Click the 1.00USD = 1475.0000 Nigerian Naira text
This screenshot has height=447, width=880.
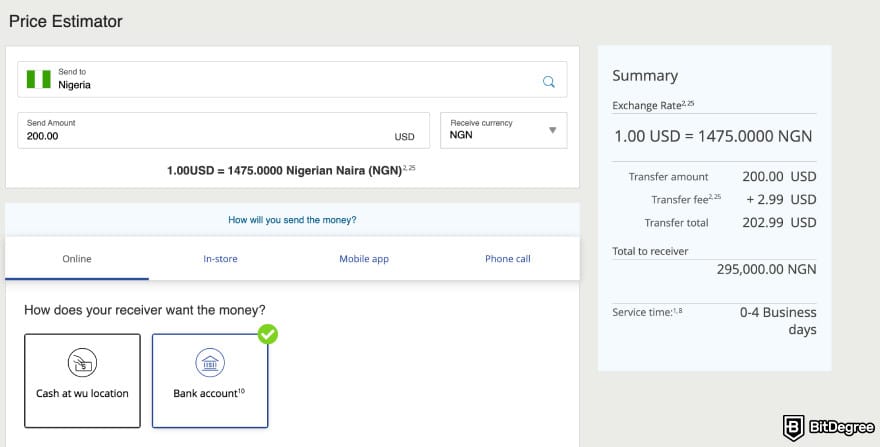(x=291, y=170)
